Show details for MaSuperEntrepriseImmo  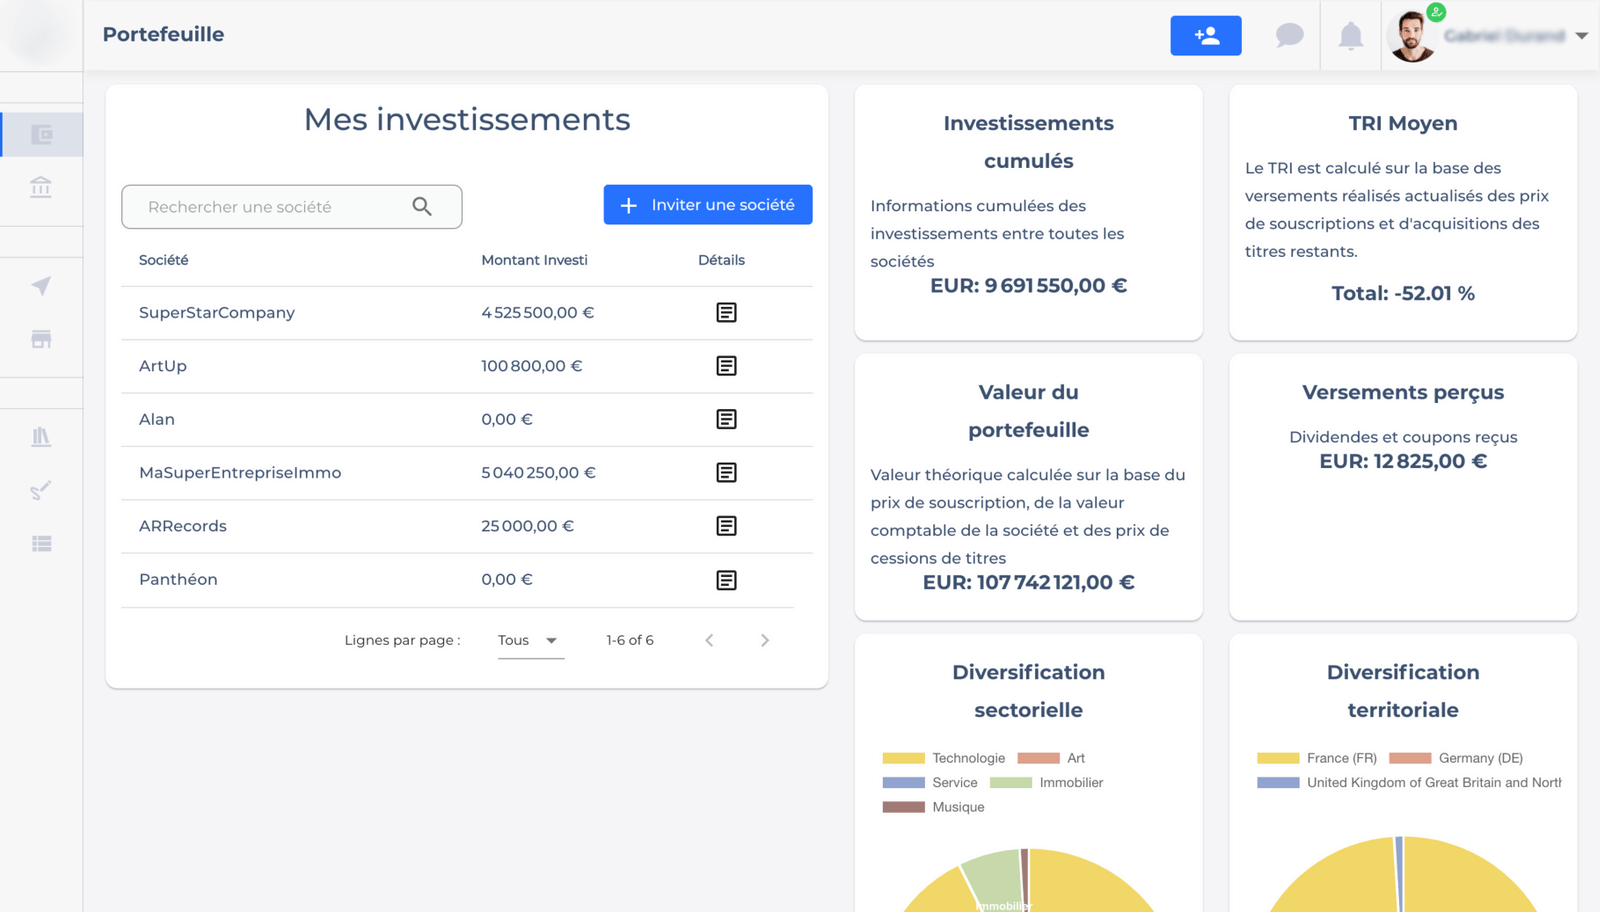[726, 473]
